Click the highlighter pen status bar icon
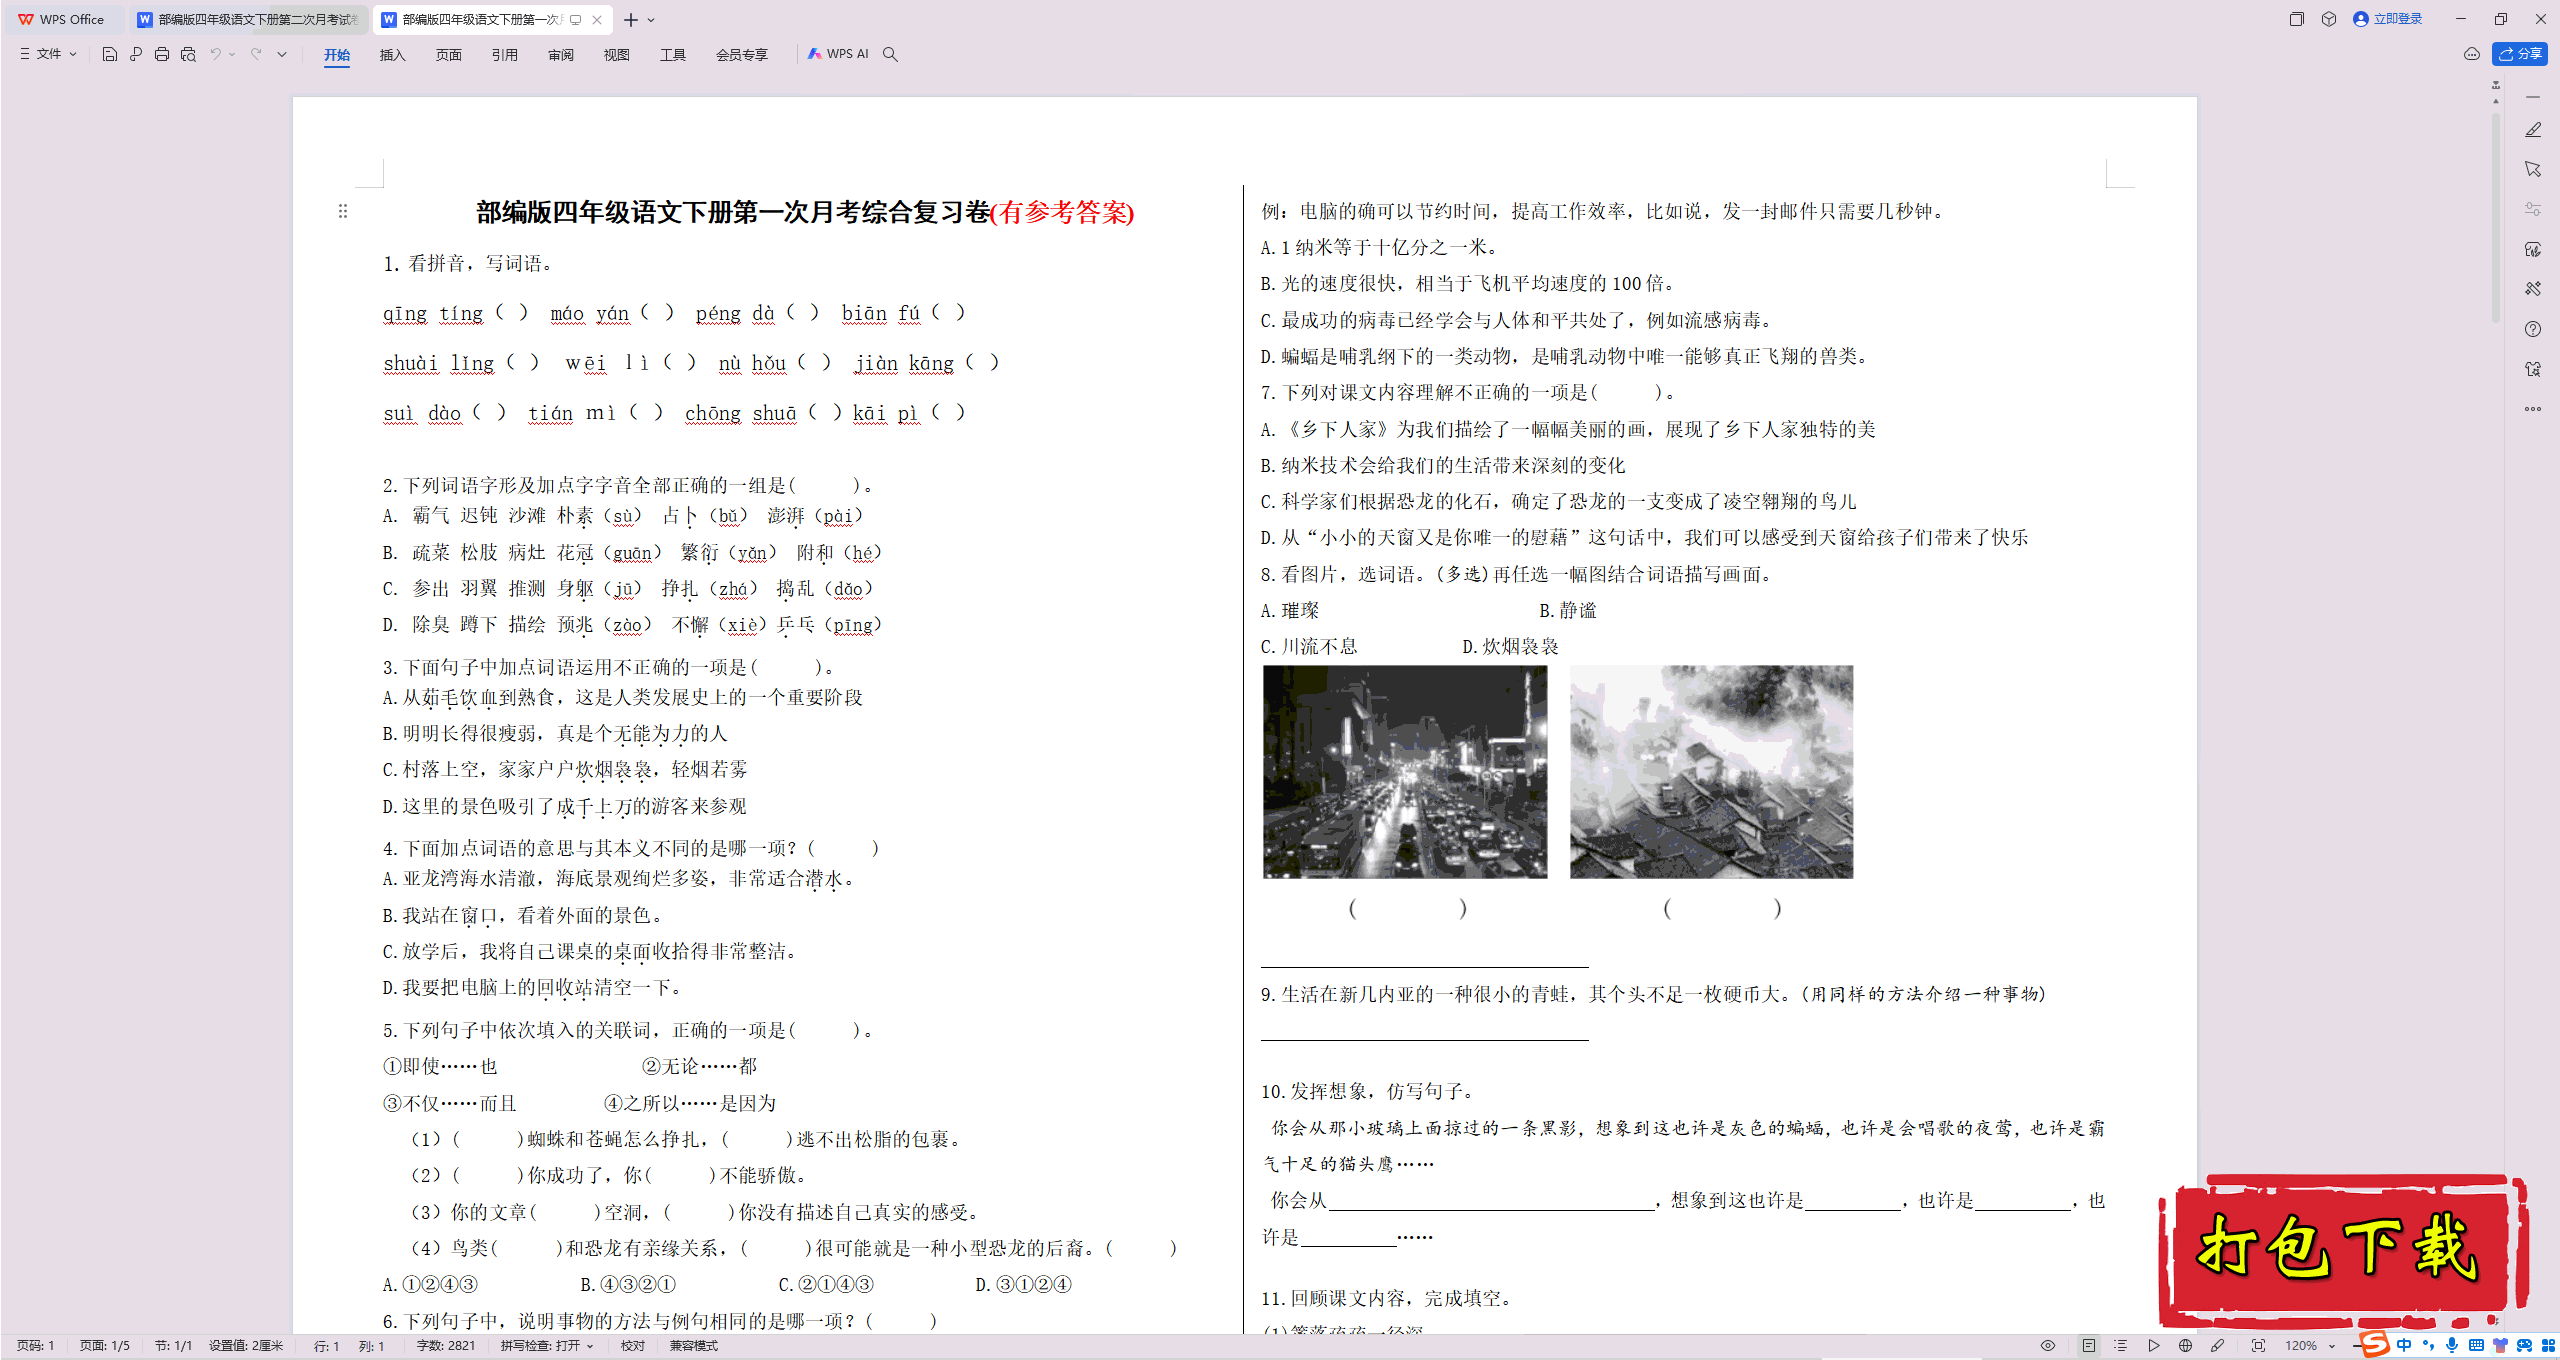The height and width of the screenshot is (1360, 2560). coord(2218,1346)
